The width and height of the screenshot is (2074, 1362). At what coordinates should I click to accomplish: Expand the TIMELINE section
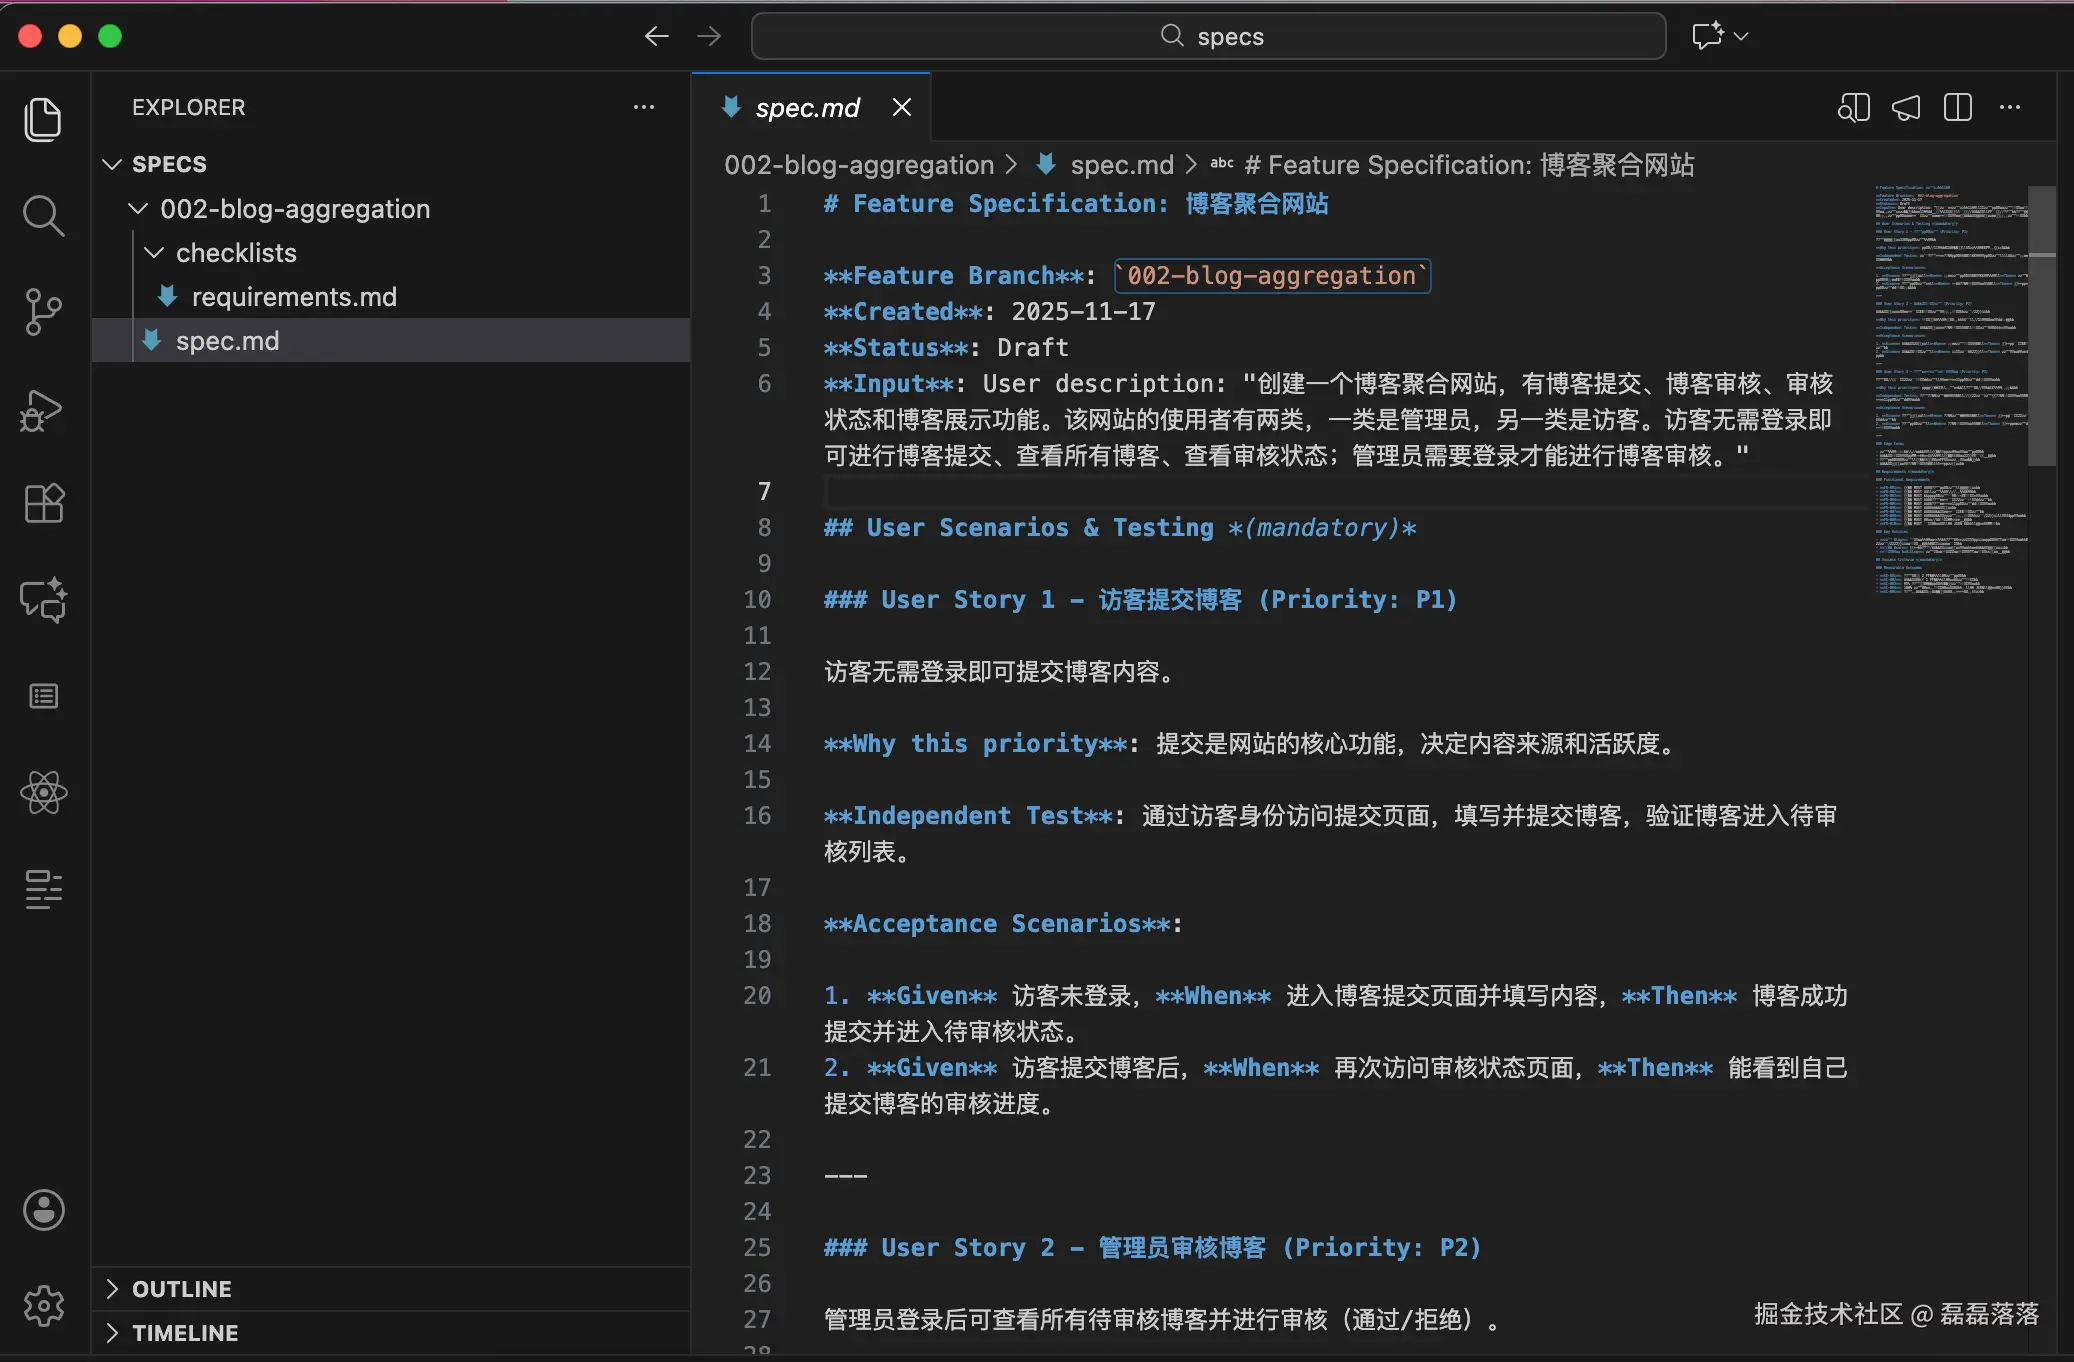(185, 1333)
